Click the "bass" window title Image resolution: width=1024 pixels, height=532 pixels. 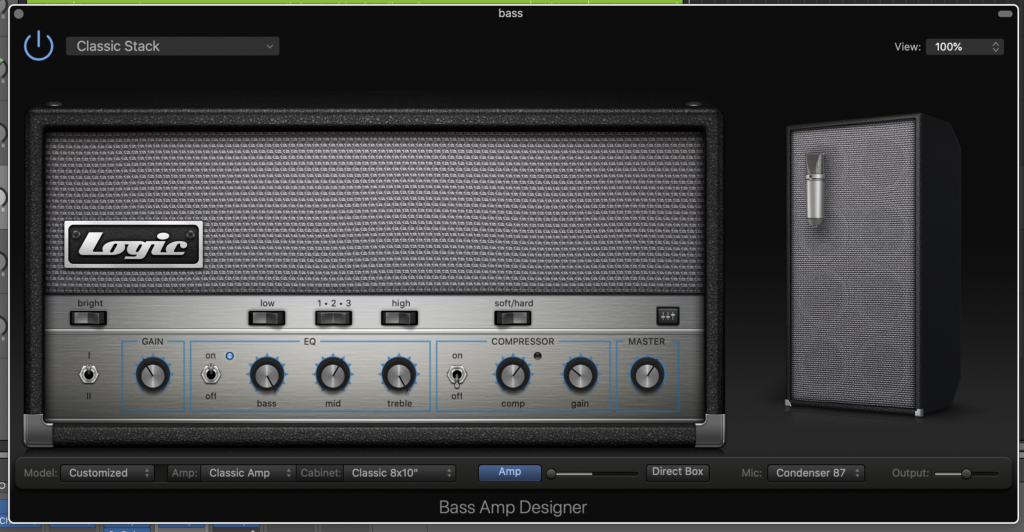510,13
